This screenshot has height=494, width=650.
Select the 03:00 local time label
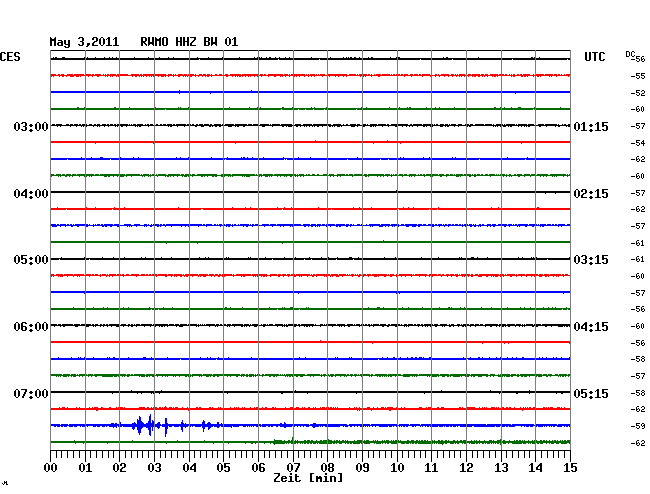click(31, 127)
